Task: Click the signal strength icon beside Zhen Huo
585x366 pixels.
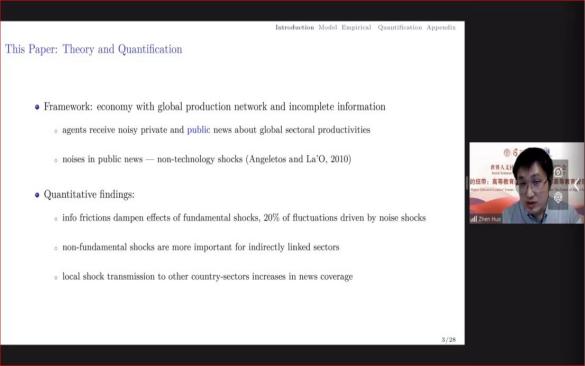Action: point(474,219)
